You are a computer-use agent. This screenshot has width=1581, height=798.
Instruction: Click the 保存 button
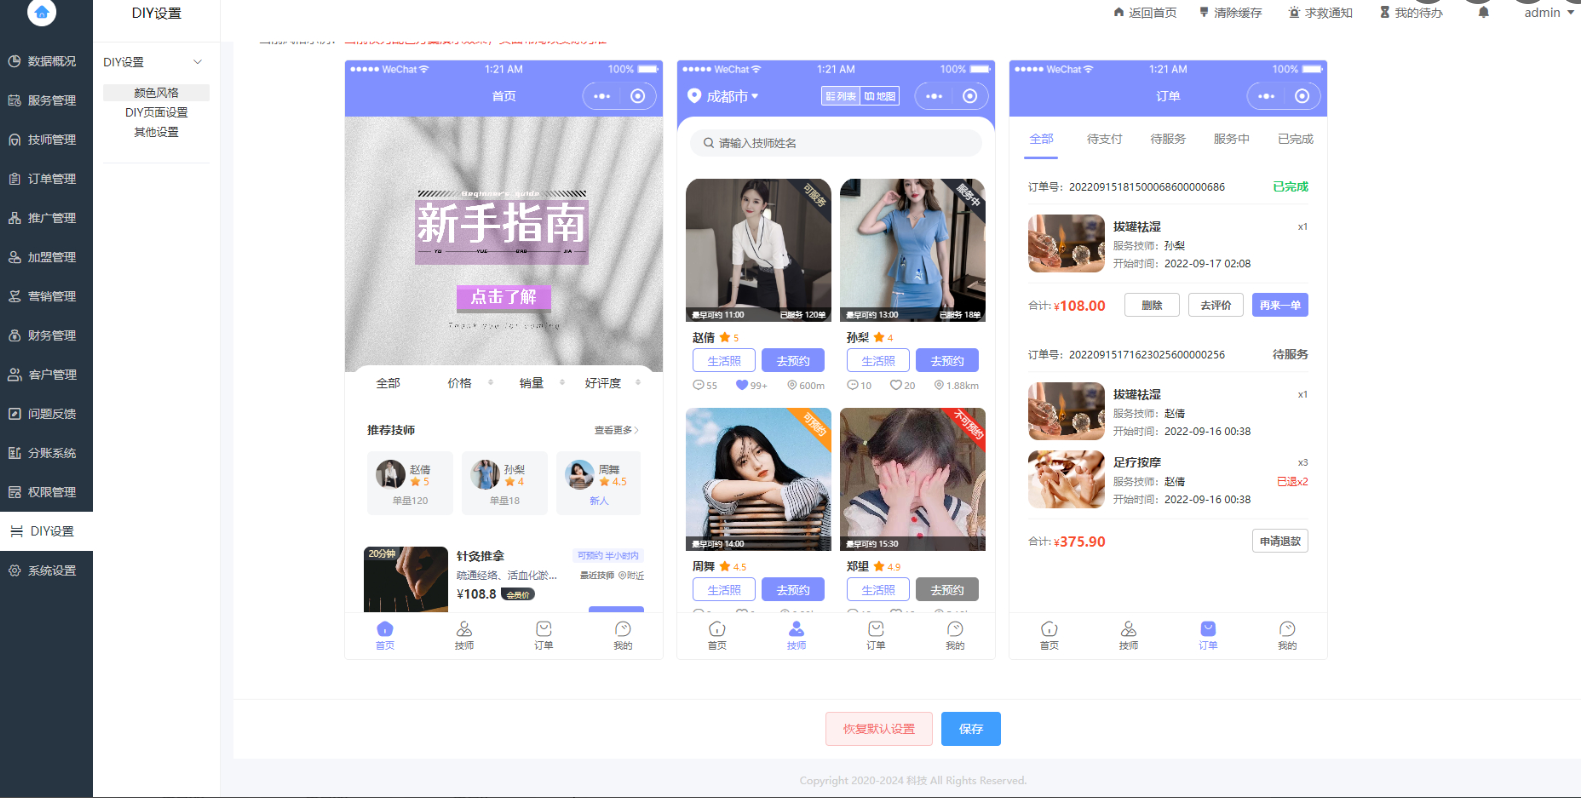[x=970, y=729]
